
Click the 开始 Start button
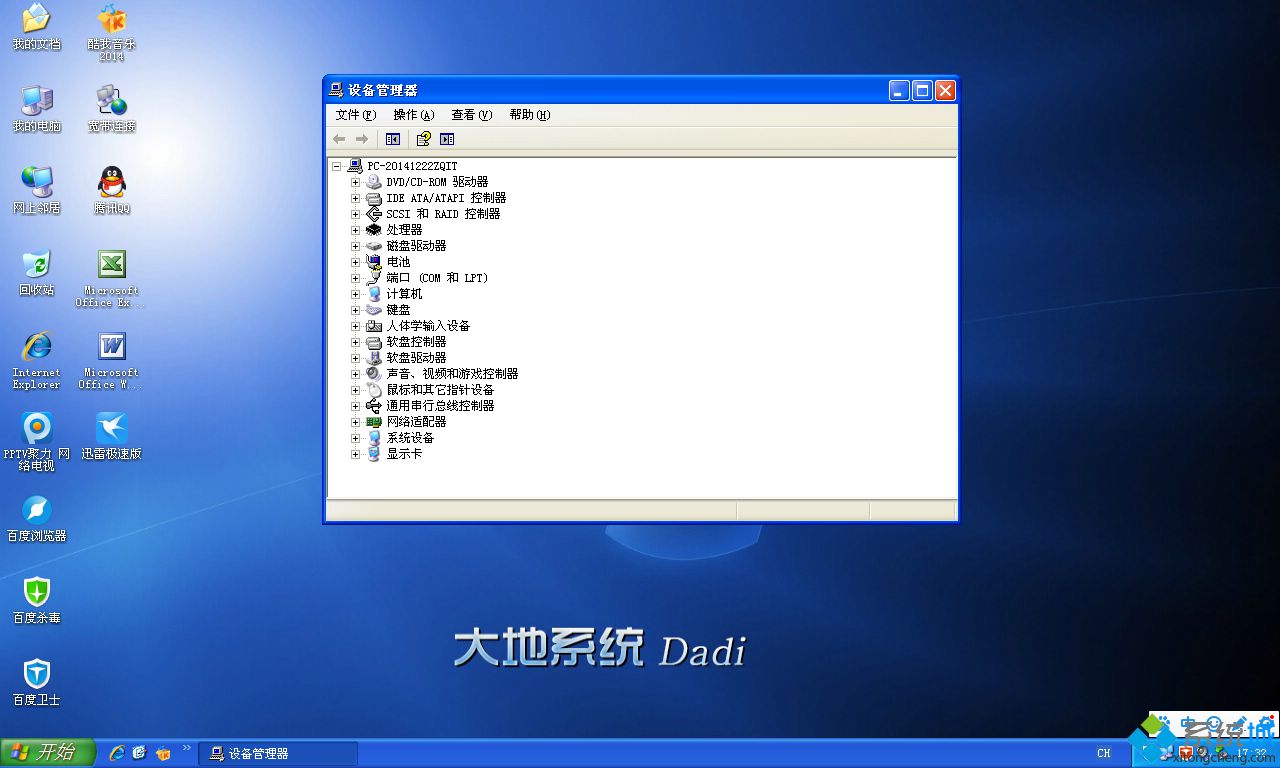click(48, 753)
